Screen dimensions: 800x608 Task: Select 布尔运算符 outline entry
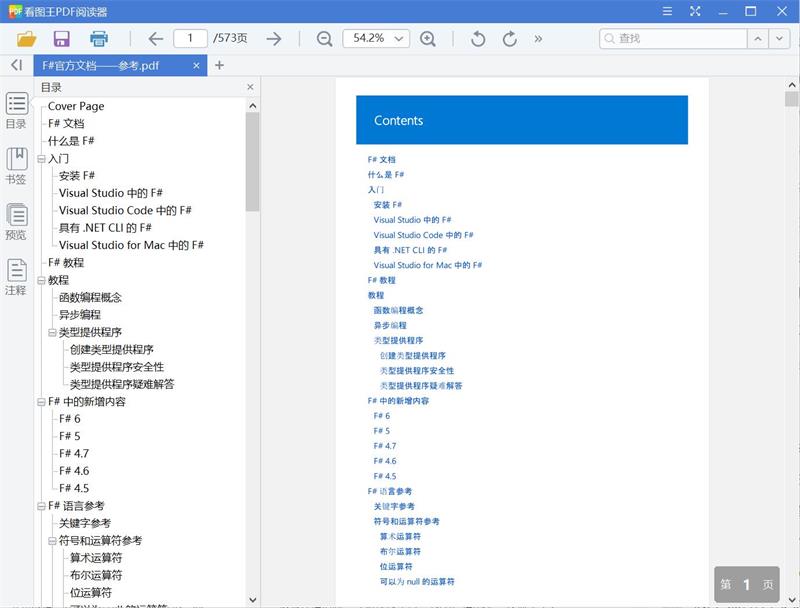[x=96, y=575]
